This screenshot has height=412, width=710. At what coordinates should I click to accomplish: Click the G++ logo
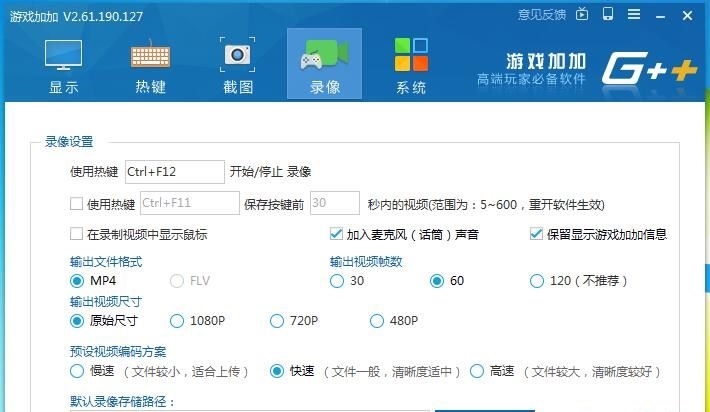pos(649,68)
